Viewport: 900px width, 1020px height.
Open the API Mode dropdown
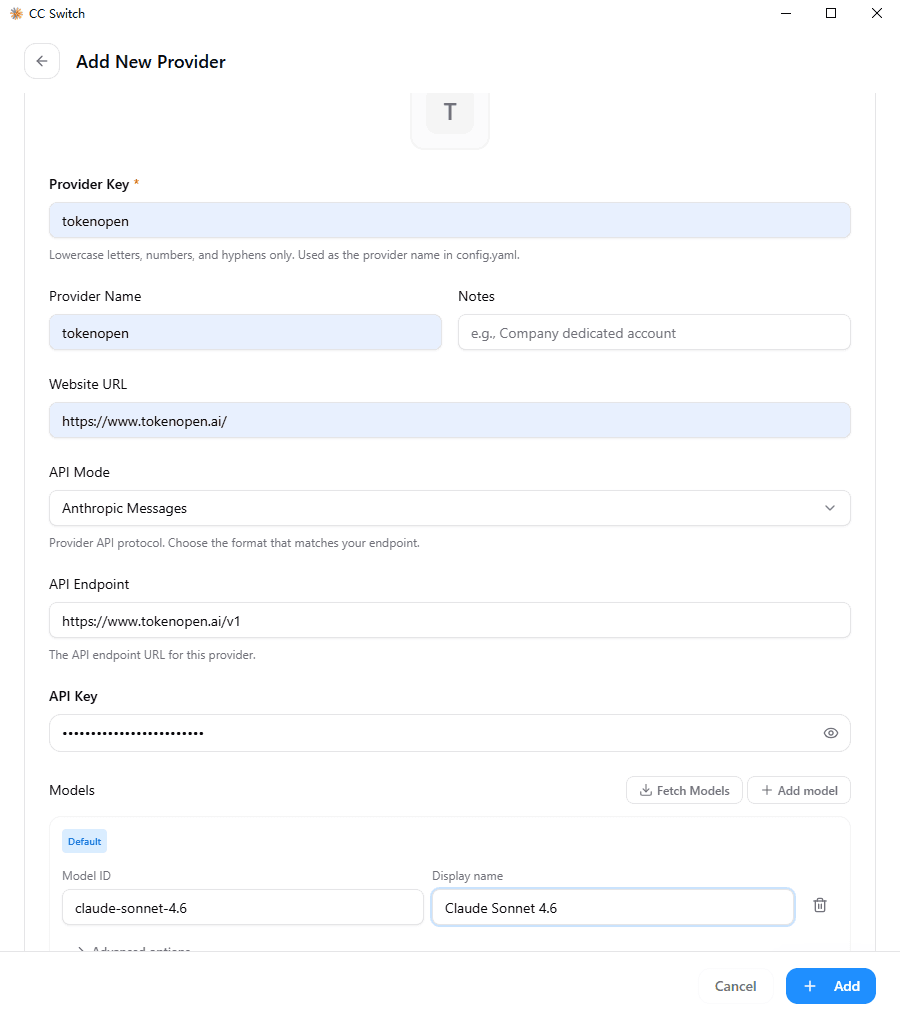pyautogui.click(x=450, y=508)
